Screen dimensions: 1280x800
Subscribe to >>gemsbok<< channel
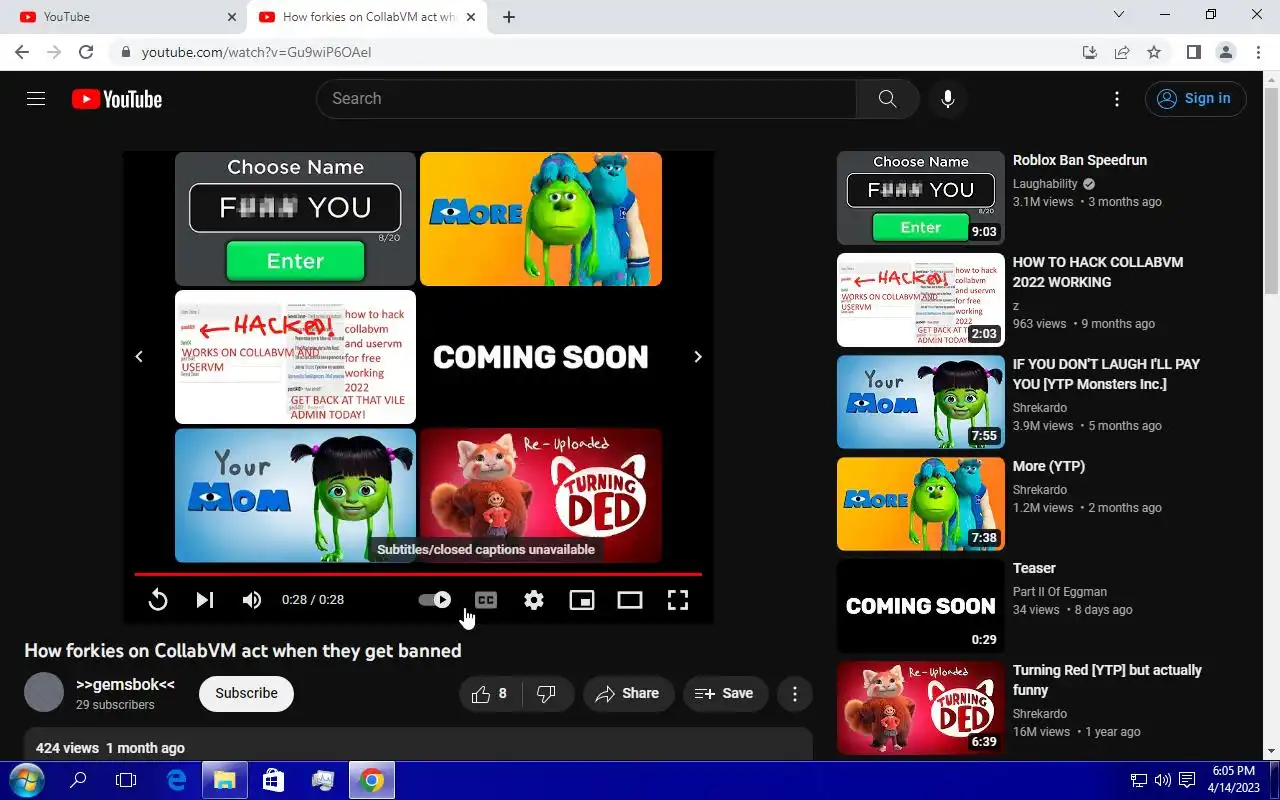tap(246, 693)
